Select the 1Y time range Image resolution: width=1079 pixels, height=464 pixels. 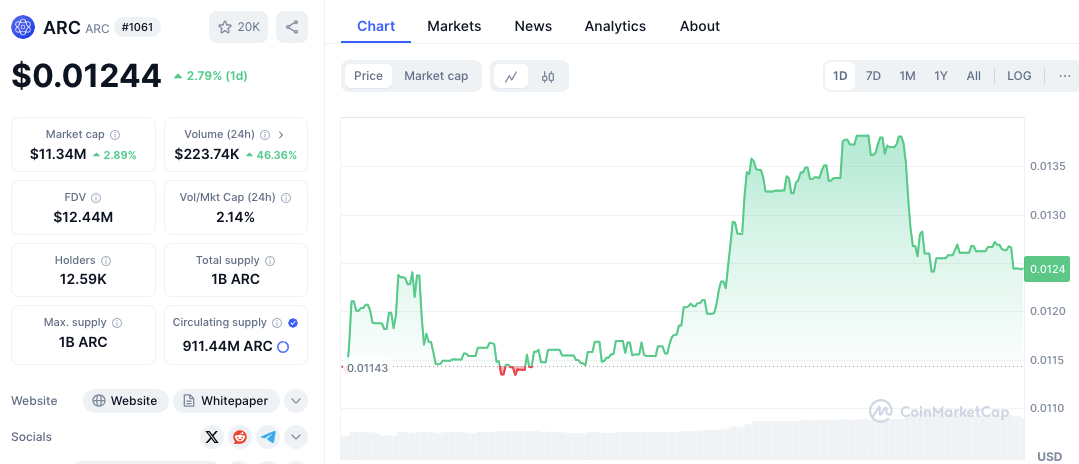tap(941, 76)
